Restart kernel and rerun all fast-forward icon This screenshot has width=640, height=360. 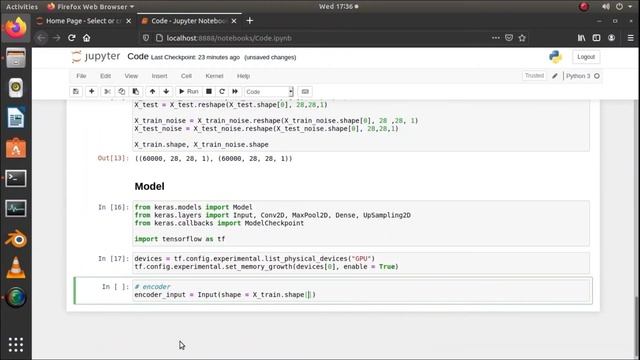coord(235,91)
